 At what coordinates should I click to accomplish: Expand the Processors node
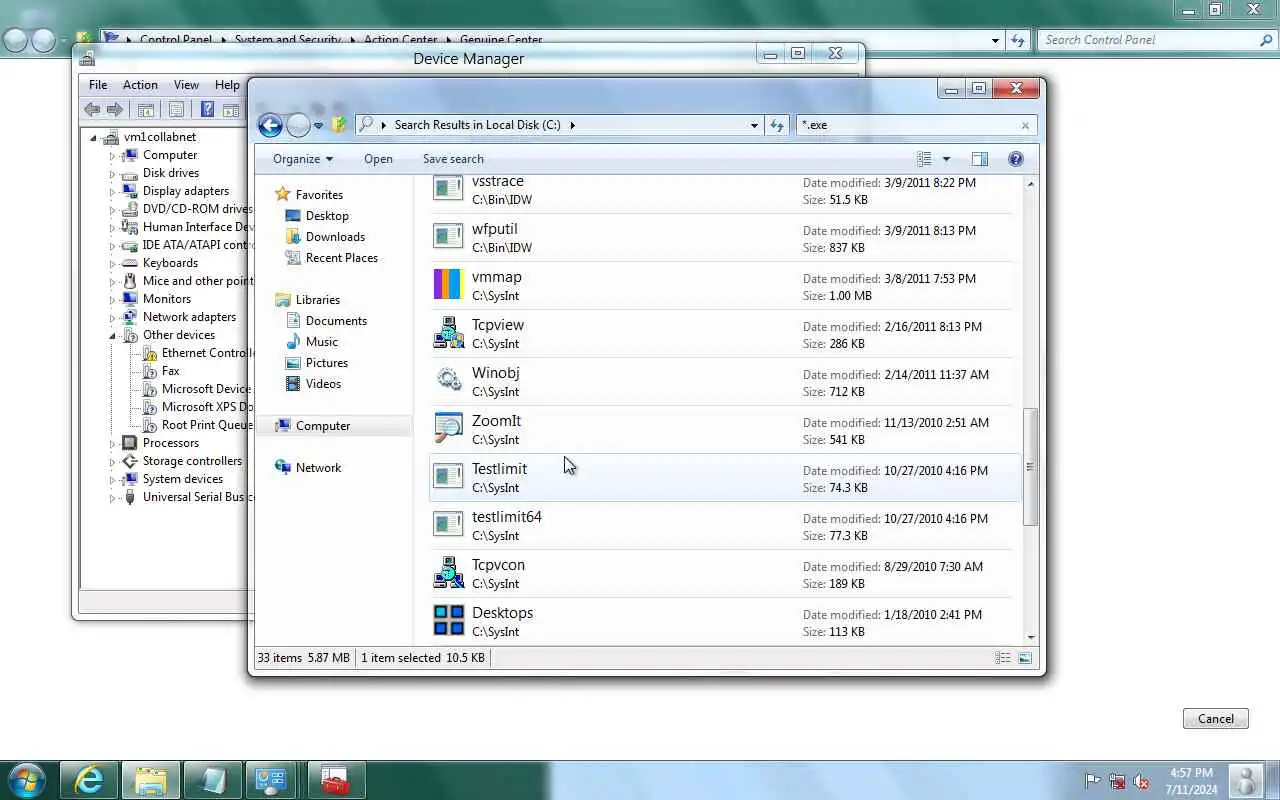113,443
